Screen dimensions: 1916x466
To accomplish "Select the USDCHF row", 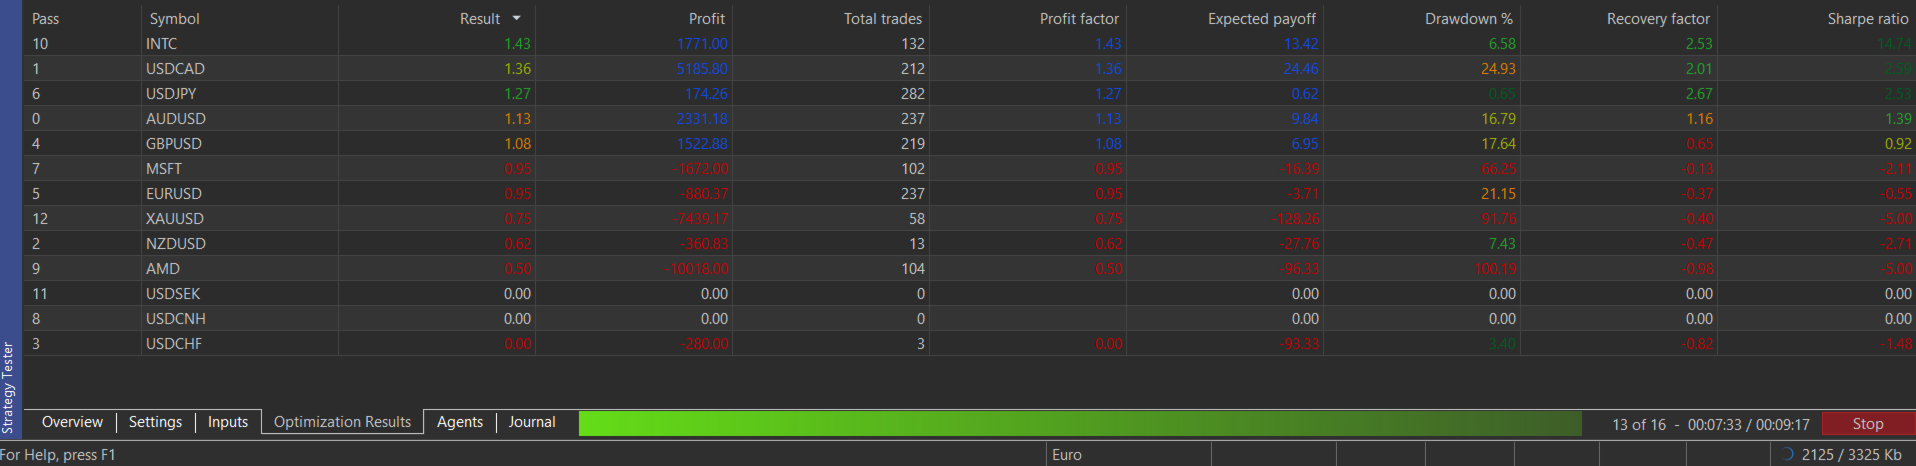I will coord(969,343).
